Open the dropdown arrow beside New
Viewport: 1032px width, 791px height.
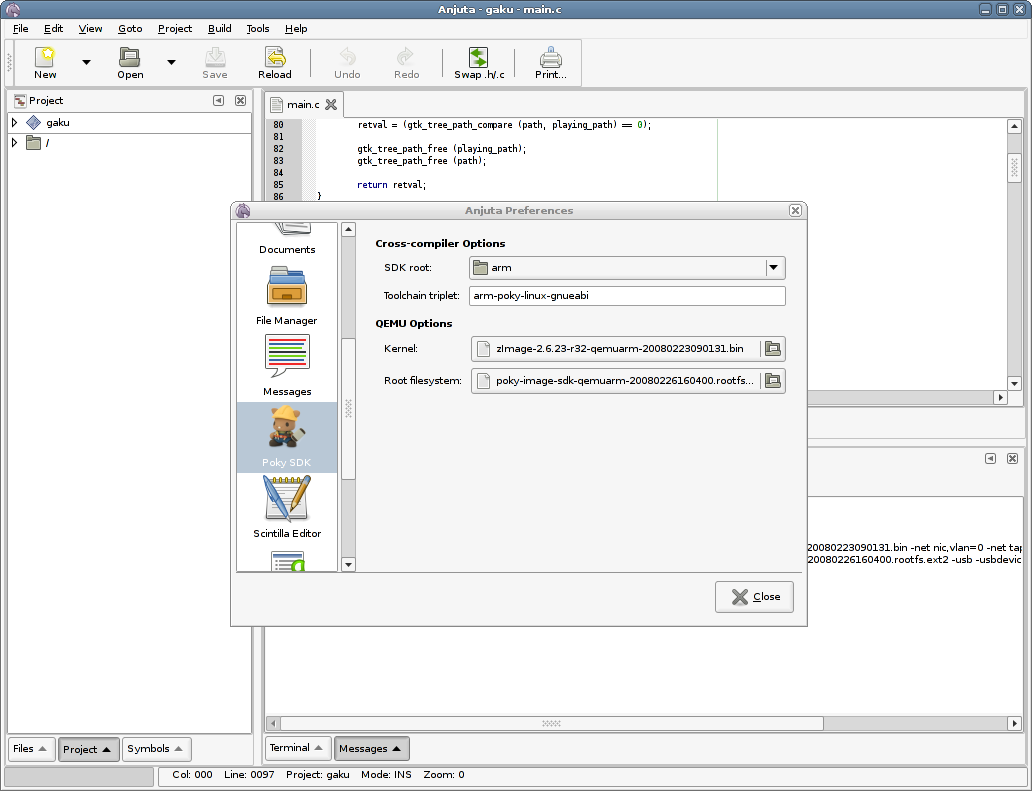click(86, 62)
